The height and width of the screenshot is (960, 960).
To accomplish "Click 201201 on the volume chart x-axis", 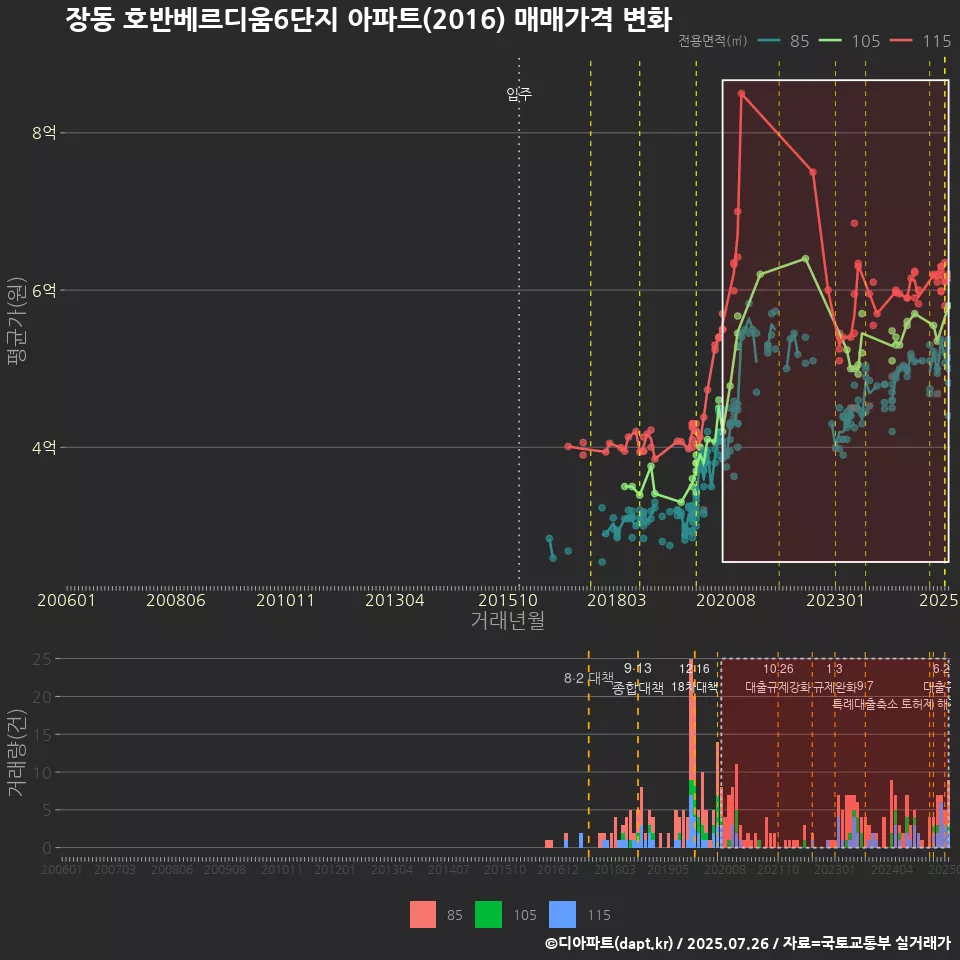I will click(x=334, y=869).
